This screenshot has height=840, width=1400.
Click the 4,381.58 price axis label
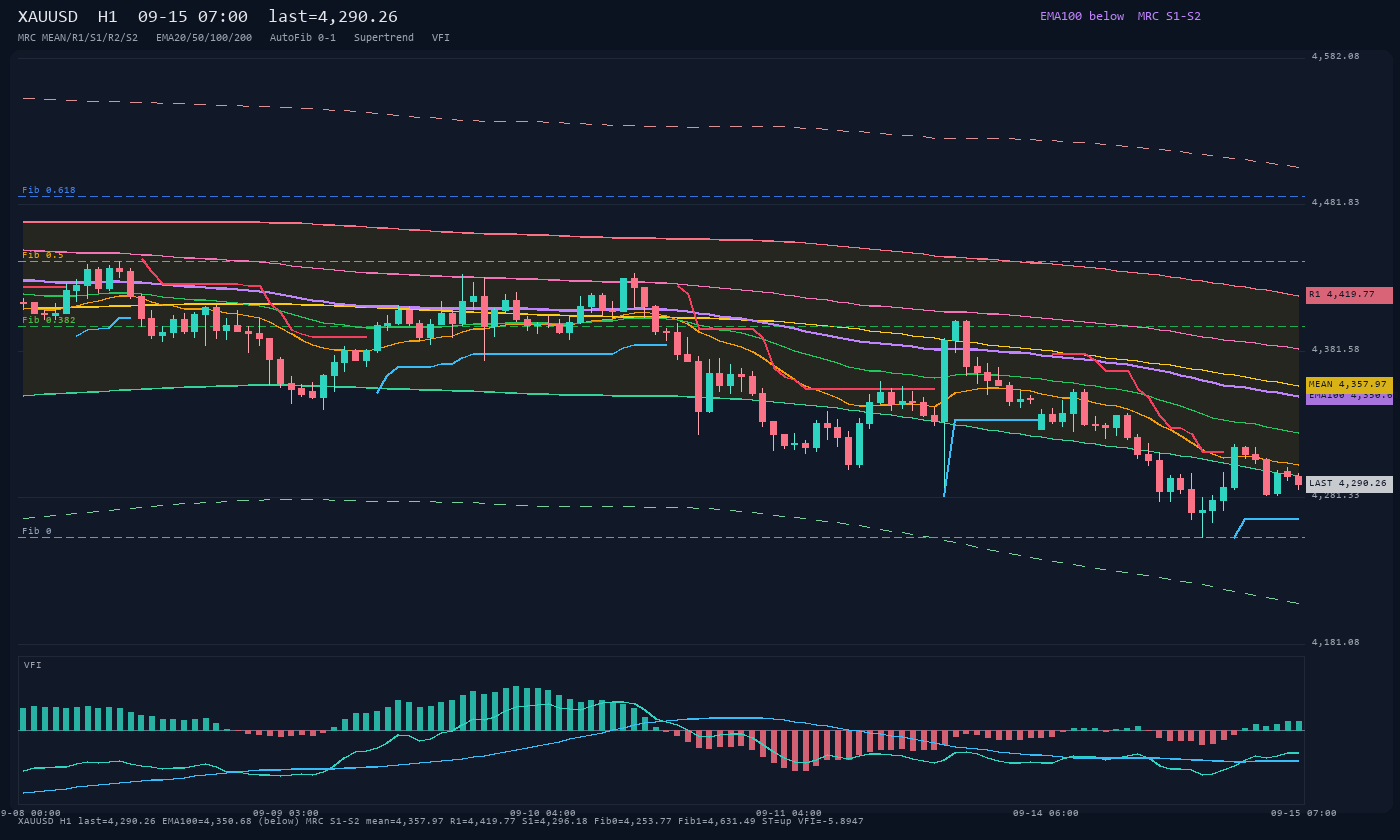coord(1335,349)
